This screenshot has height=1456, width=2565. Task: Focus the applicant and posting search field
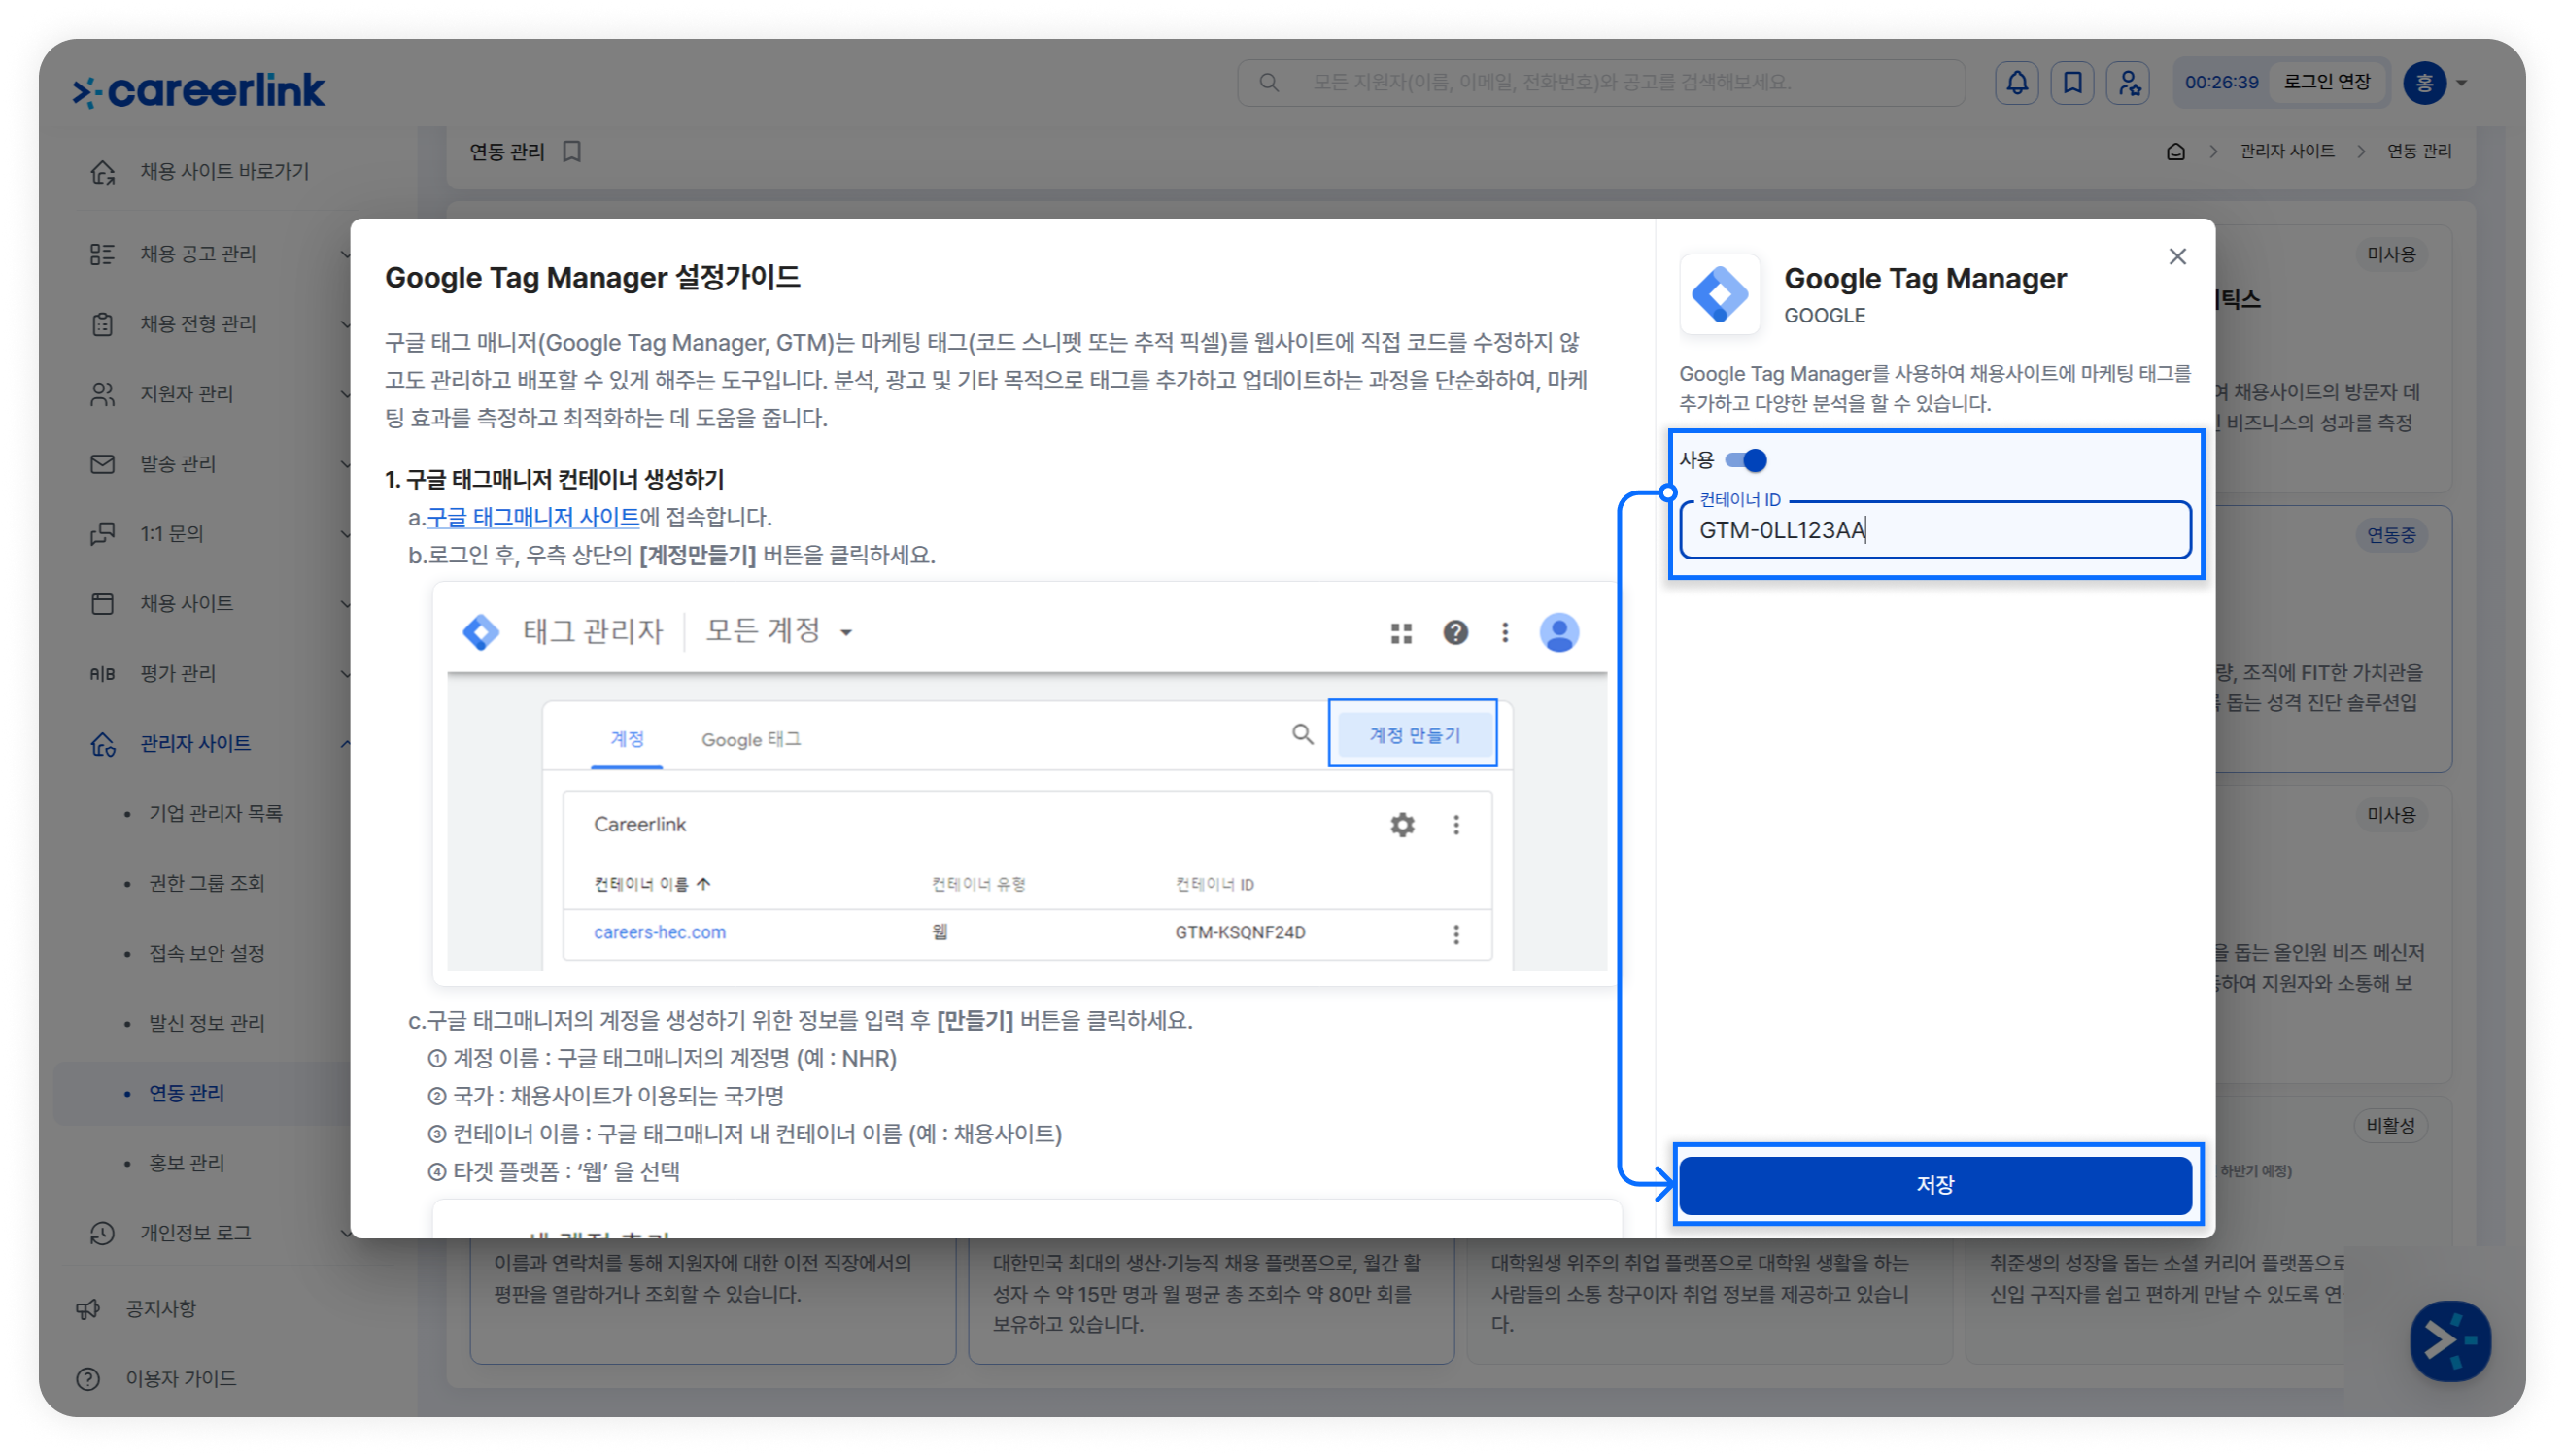pos(1600,82)
